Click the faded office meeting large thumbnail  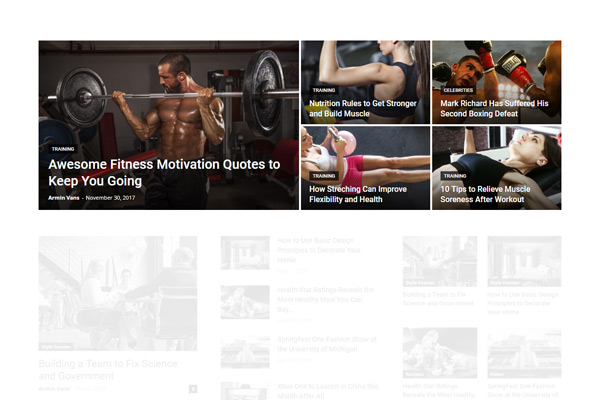click(x=118, y=293)
